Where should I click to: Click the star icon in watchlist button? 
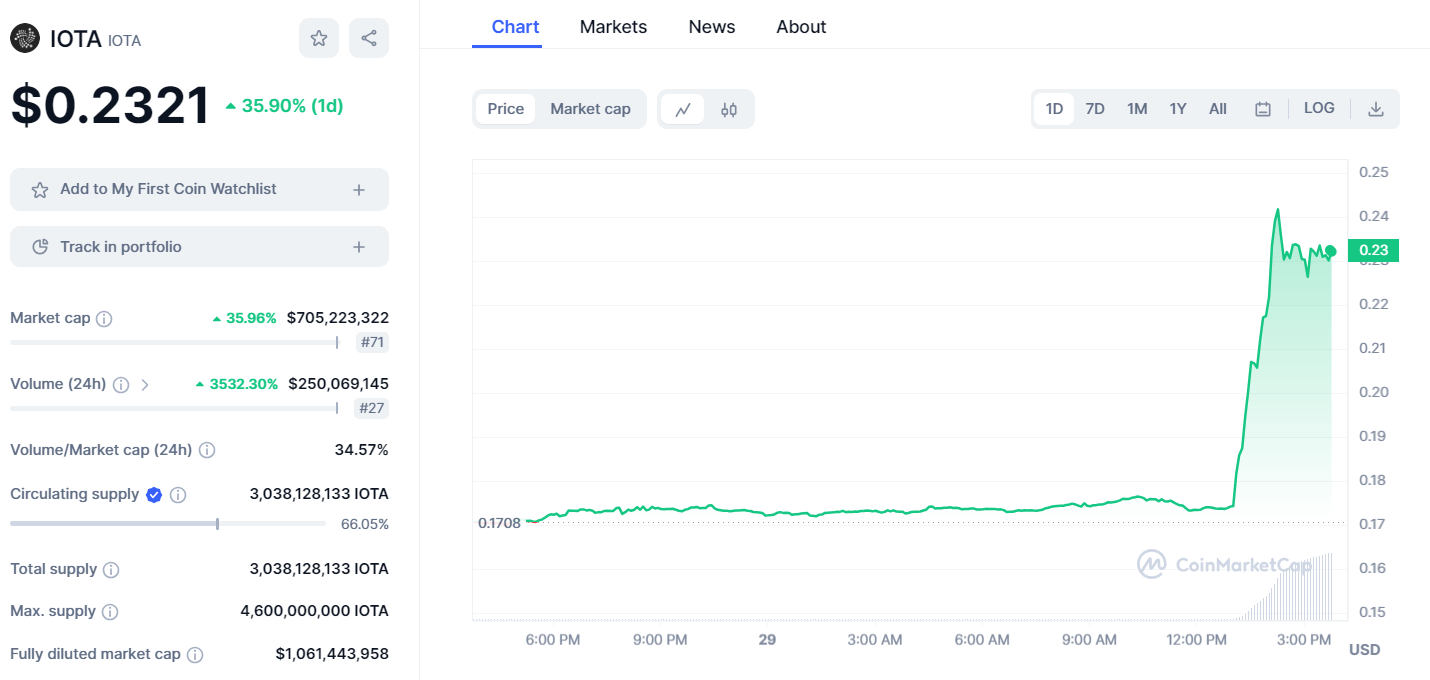[x=40, y=190]
